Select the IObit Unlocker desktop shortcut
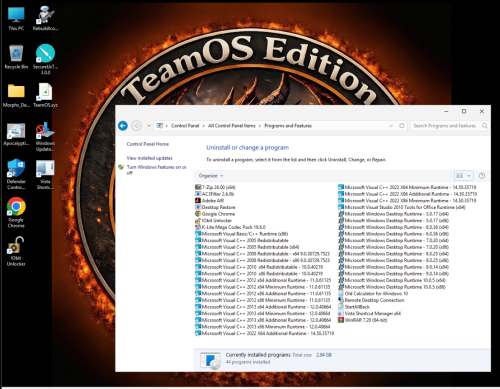Viewport: 500px width, 389px height. tap(16, 251)
